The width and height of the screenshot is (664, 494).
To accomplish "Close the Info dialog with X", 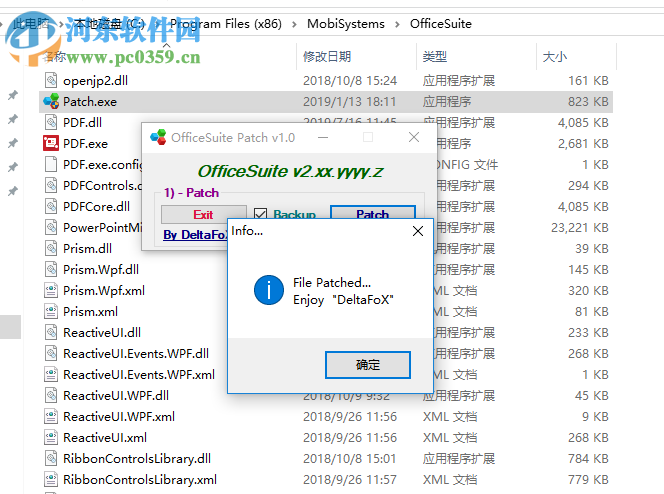I will 418,231.
